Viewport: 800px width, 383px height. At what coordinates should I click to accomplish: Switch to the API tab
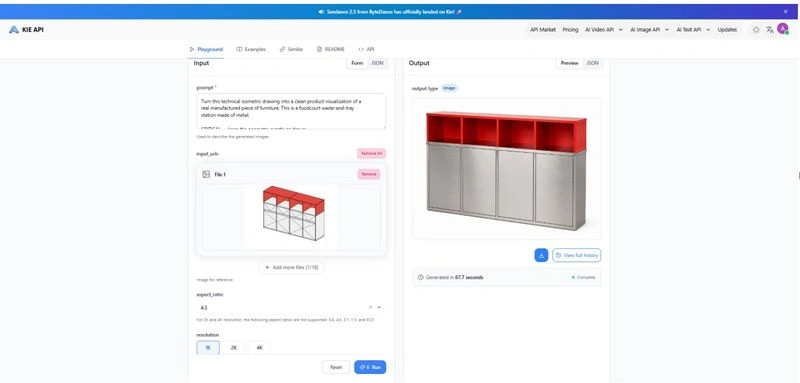366,49
